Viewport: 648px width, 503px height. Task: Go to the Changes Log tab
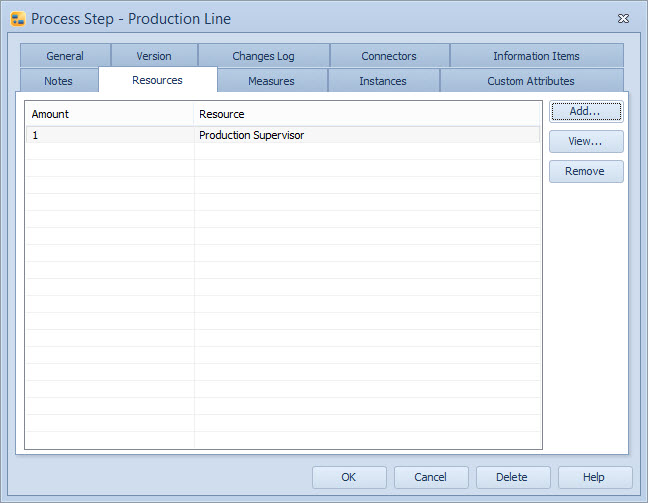[x=263, y=56]
